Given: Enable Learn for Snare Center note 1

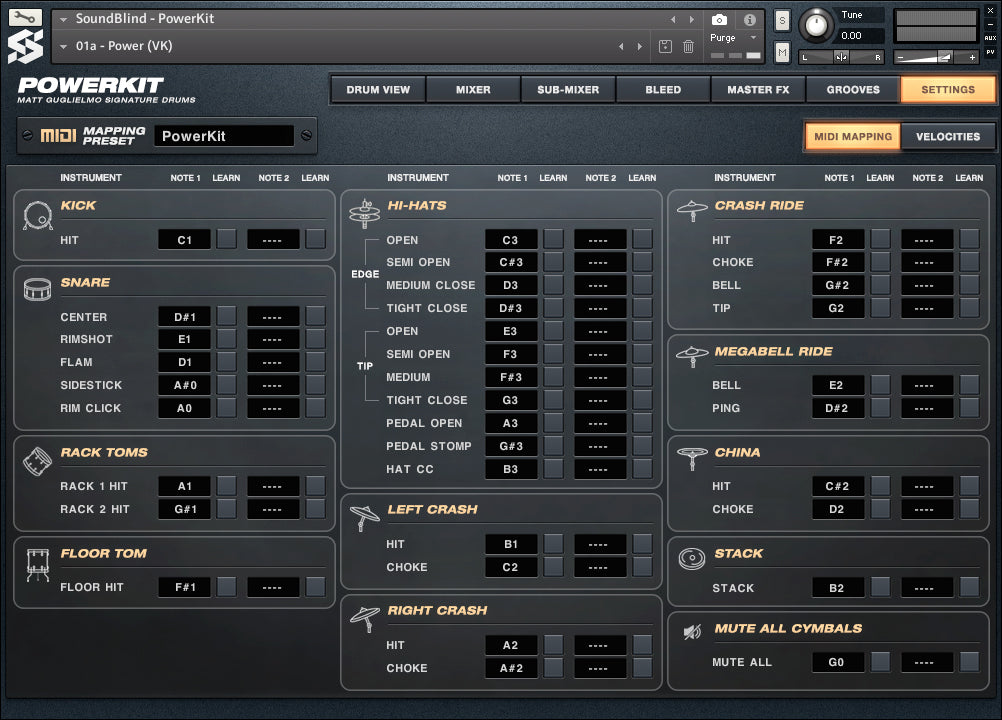Looking at the screenshot, I should (226, 316).
